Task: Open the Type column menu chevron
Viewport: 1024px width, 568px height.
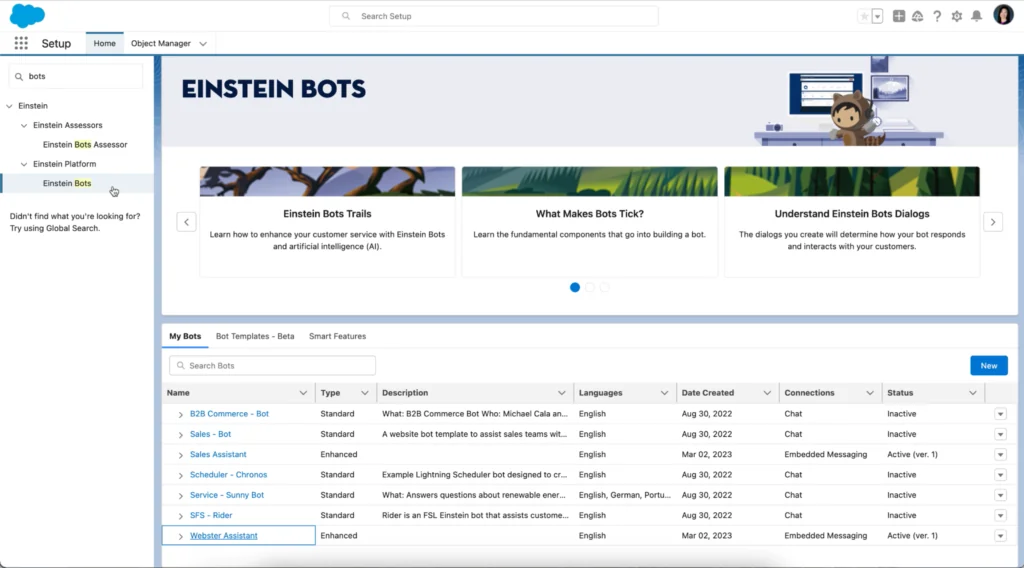Action: tap(364, 393)
